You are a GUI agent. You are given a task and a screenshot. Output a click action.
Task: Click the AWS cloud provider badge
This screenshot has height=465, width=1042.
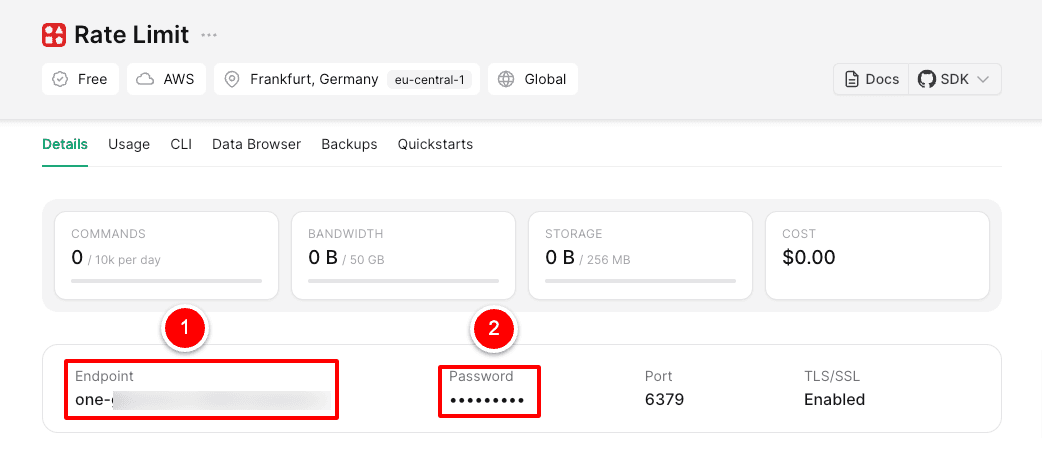(166, 79)
